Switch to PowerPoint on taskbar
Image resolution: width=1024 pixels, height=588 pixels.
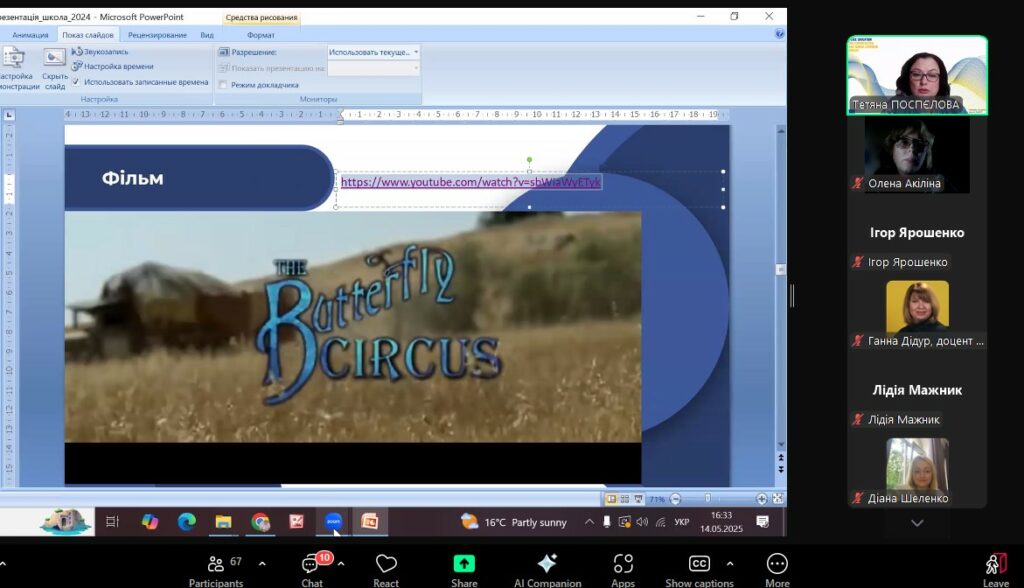370,521
